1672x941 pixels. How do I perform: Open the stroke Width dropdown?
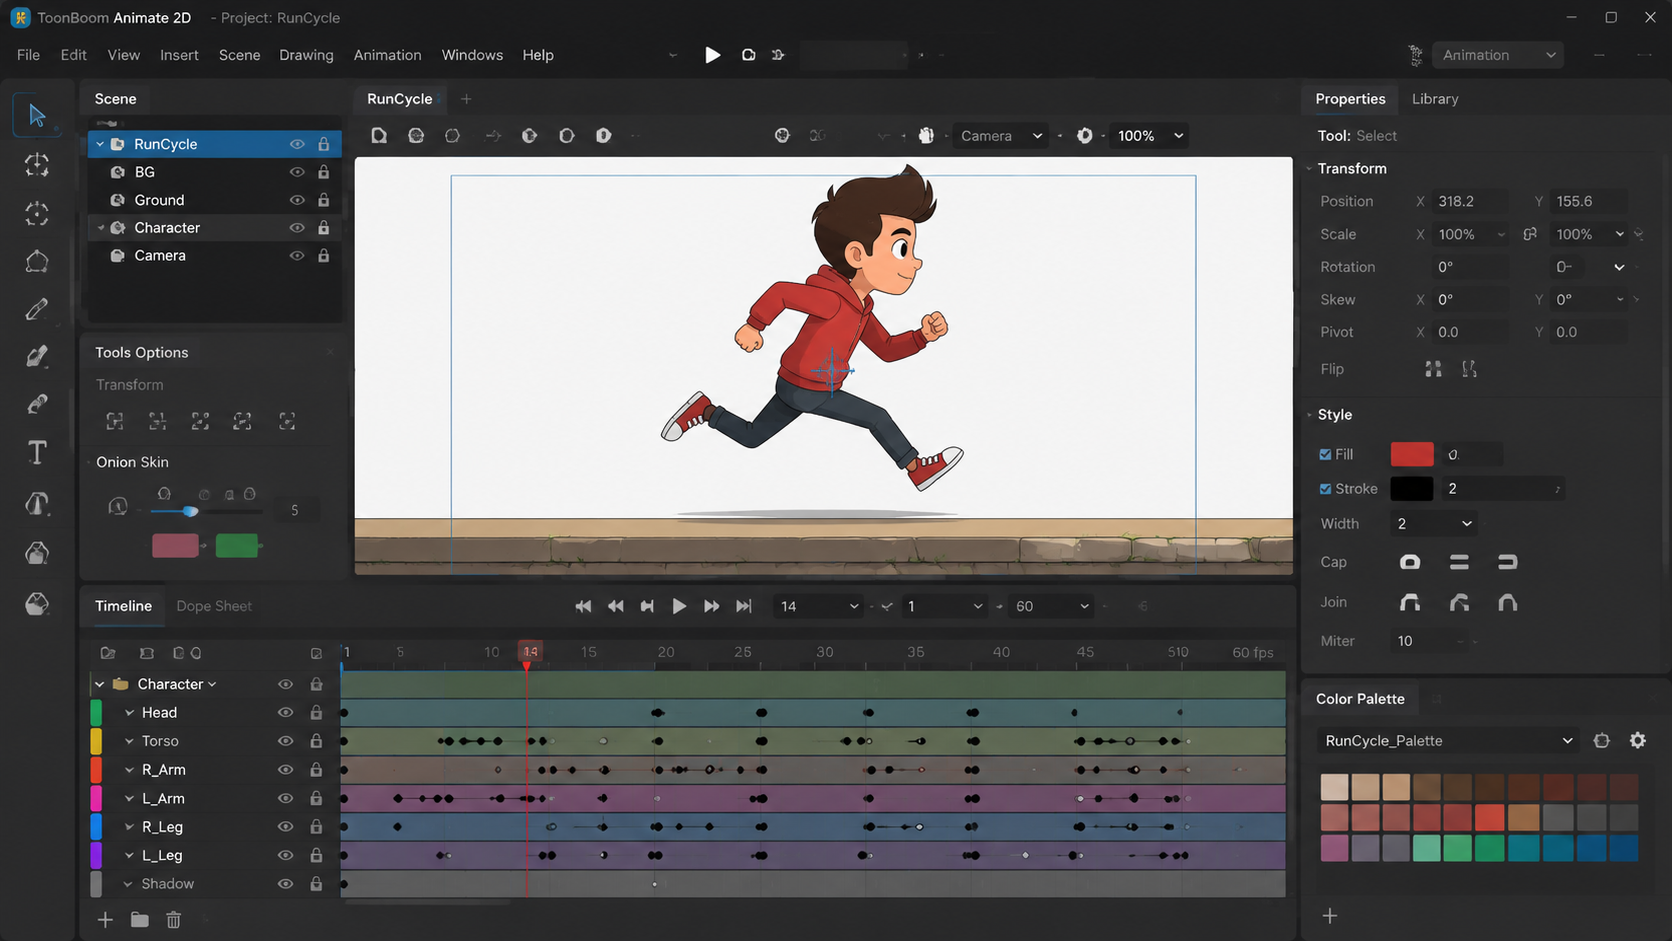(1433, 524)
